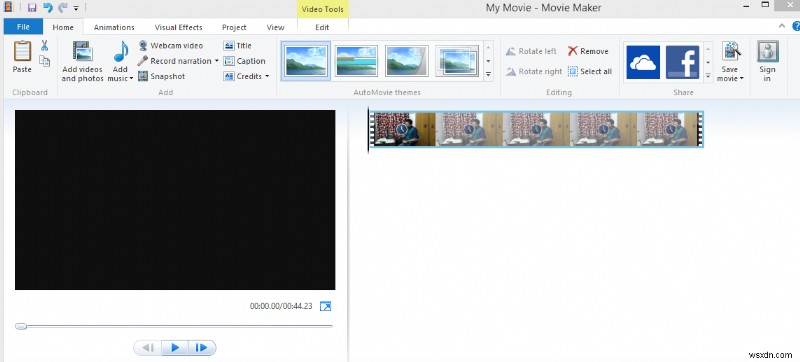Apply the third AutoMovie theme with page curl

click(x=407, y=61)
